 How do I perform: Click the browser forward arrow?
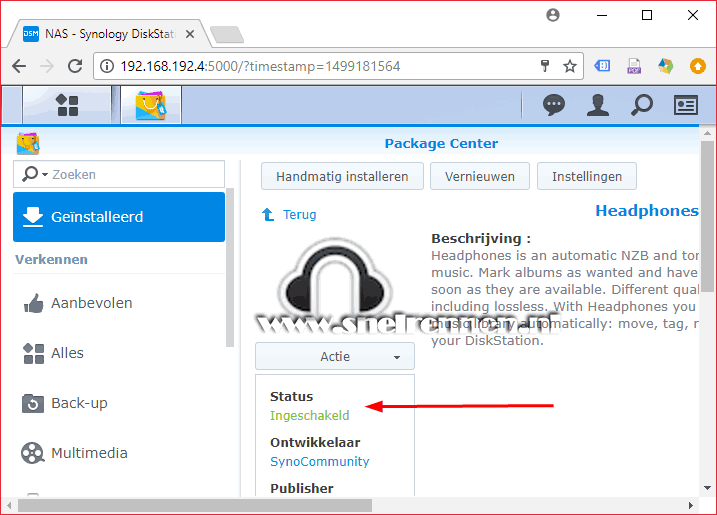[47, 66]
